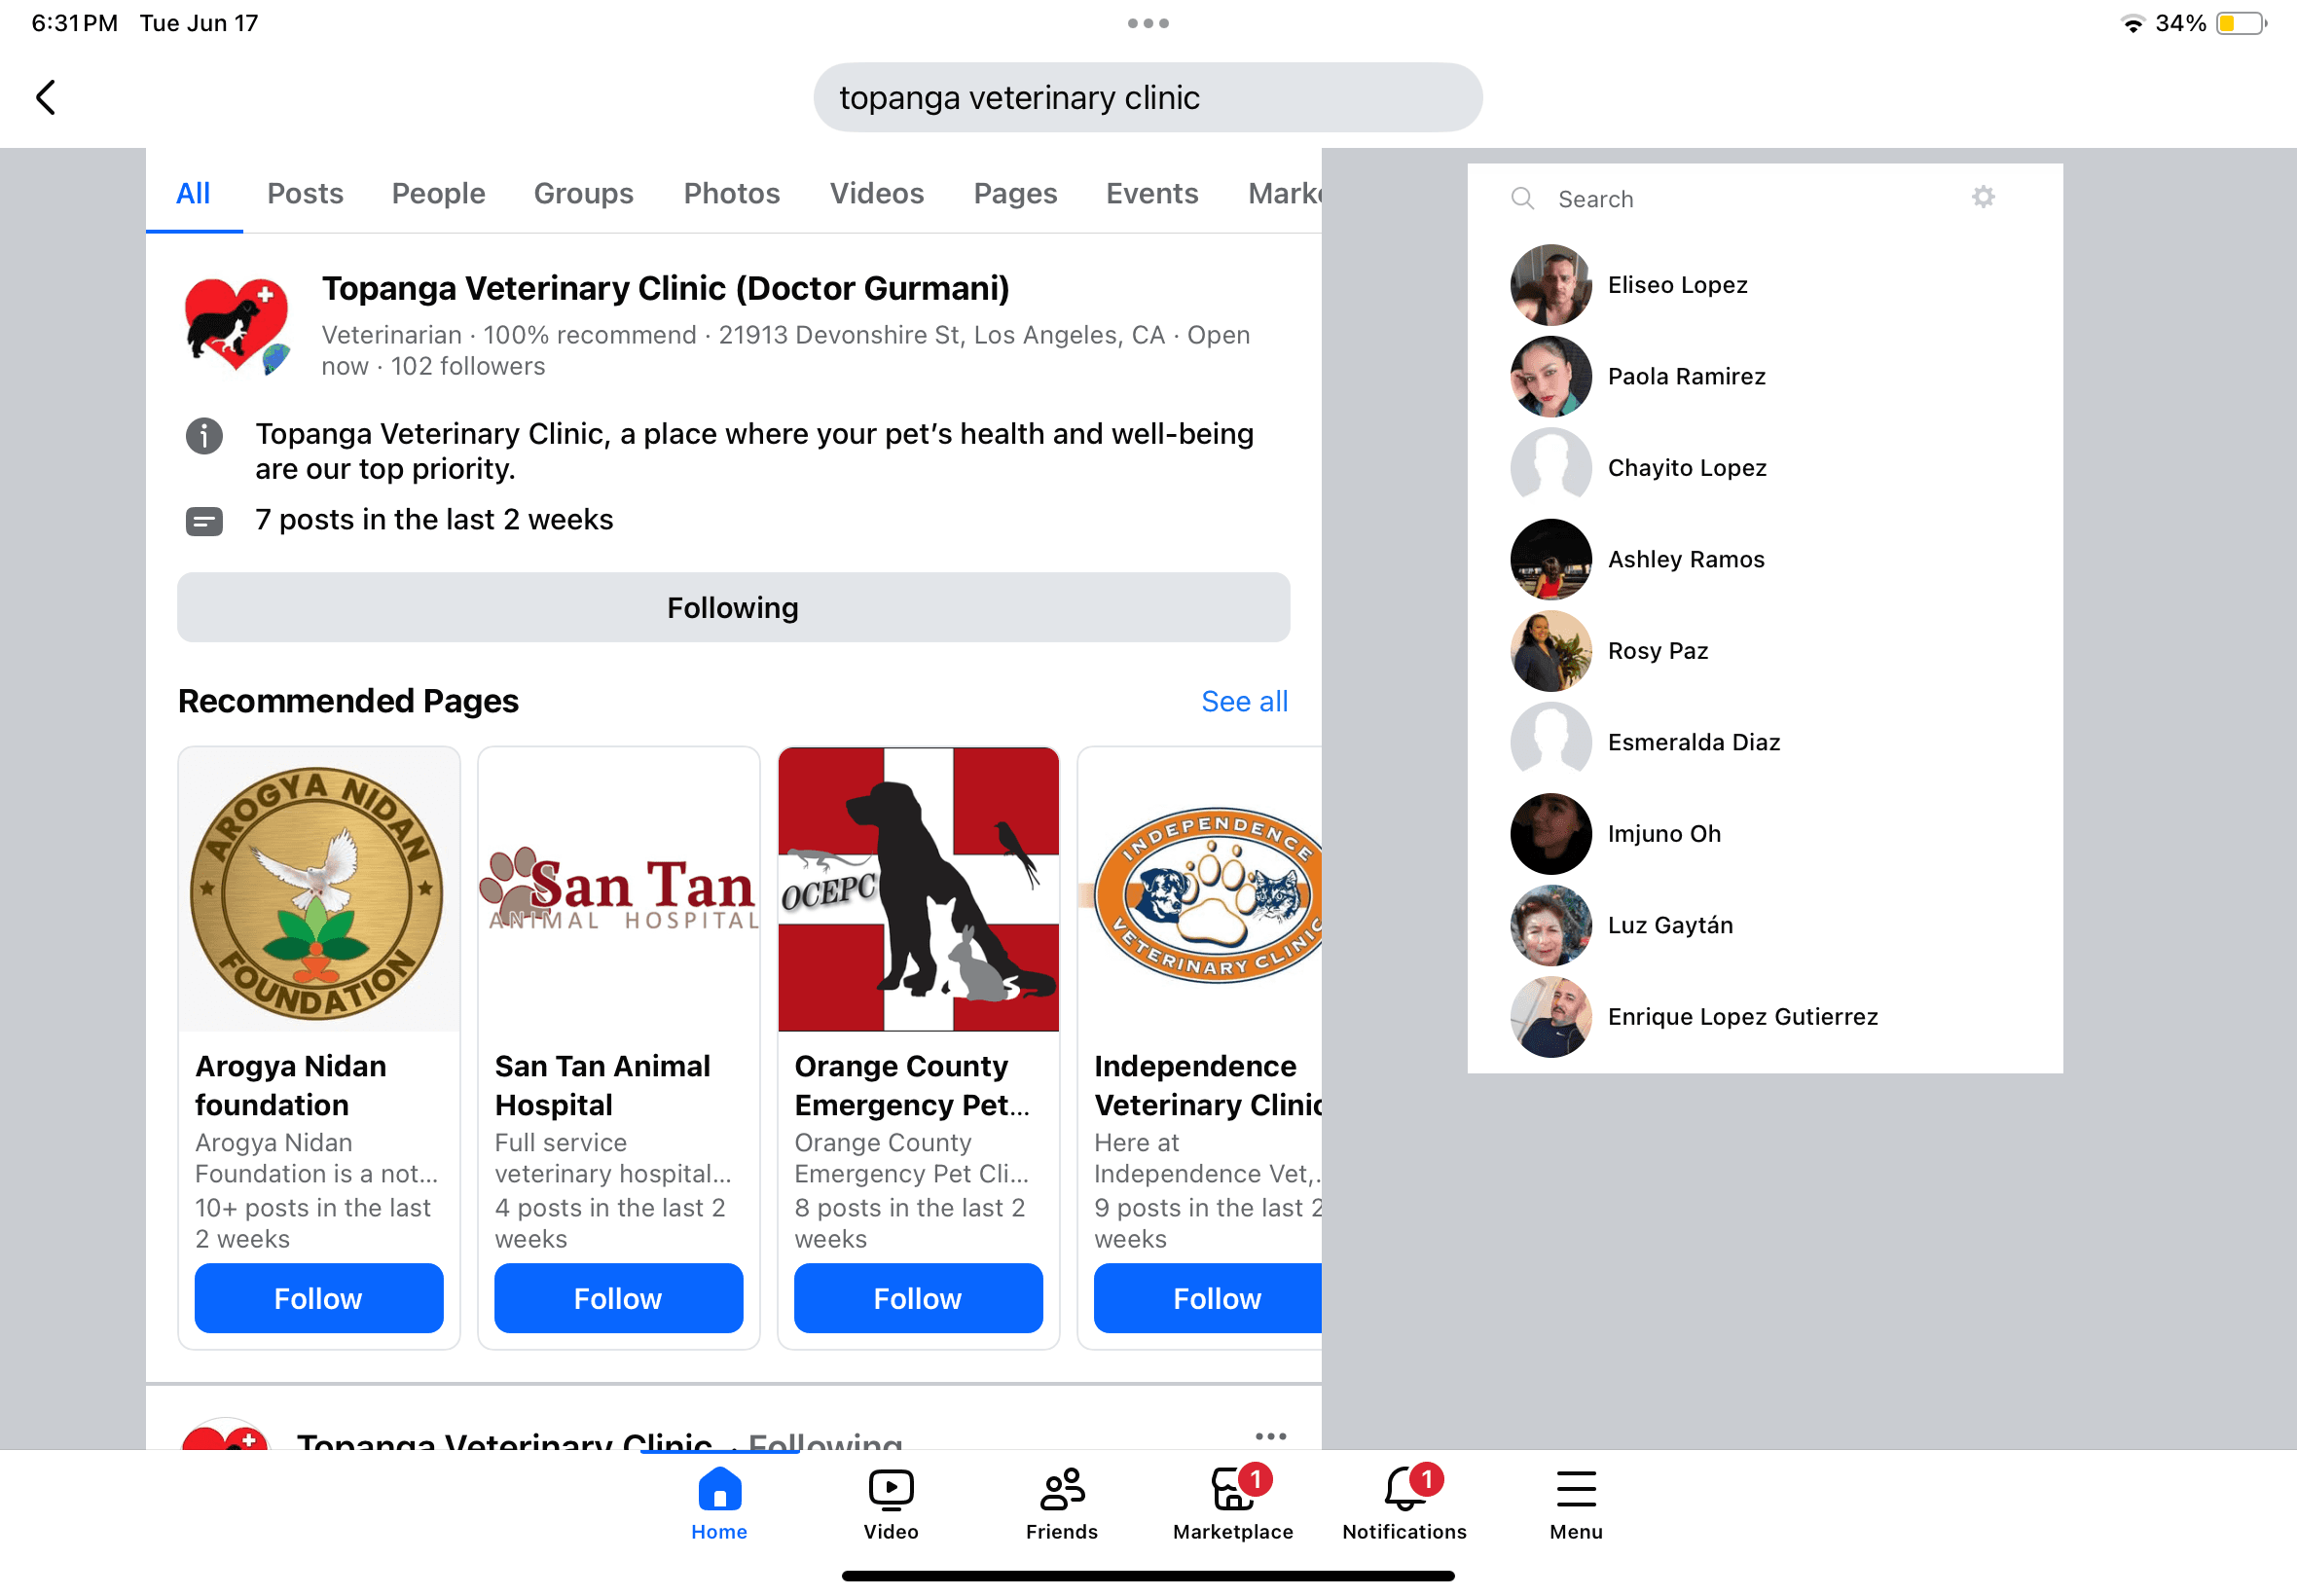
Task: Open contacts settings gear icon
Action: point(1983,197)
